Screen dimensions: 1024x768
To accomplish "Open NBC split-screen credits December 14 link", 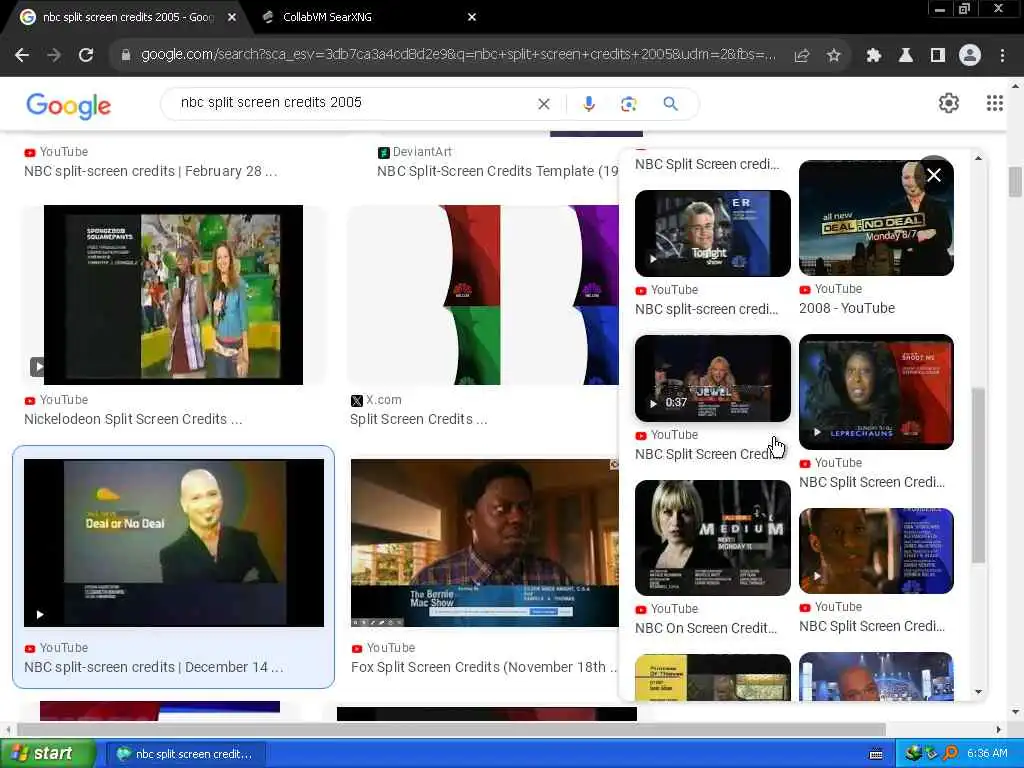I will [x=153, y=667].
